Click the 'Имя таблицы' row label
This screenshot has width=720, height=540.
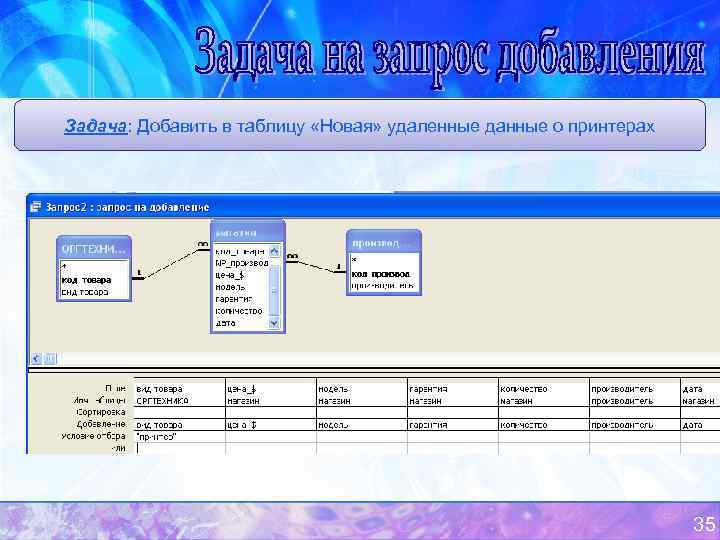(99, 401)
